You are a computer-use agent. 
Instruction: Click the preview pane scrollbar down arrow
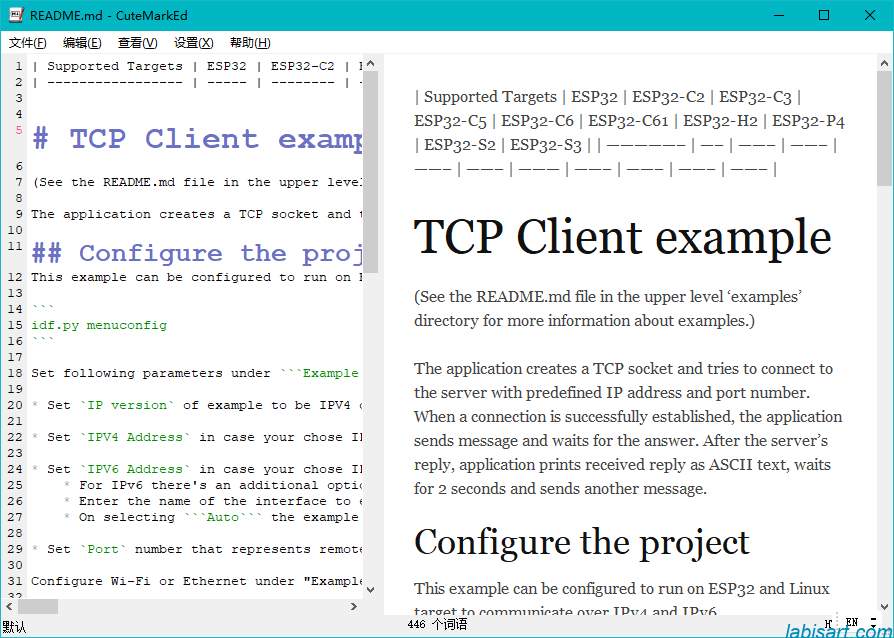(884, 607)
